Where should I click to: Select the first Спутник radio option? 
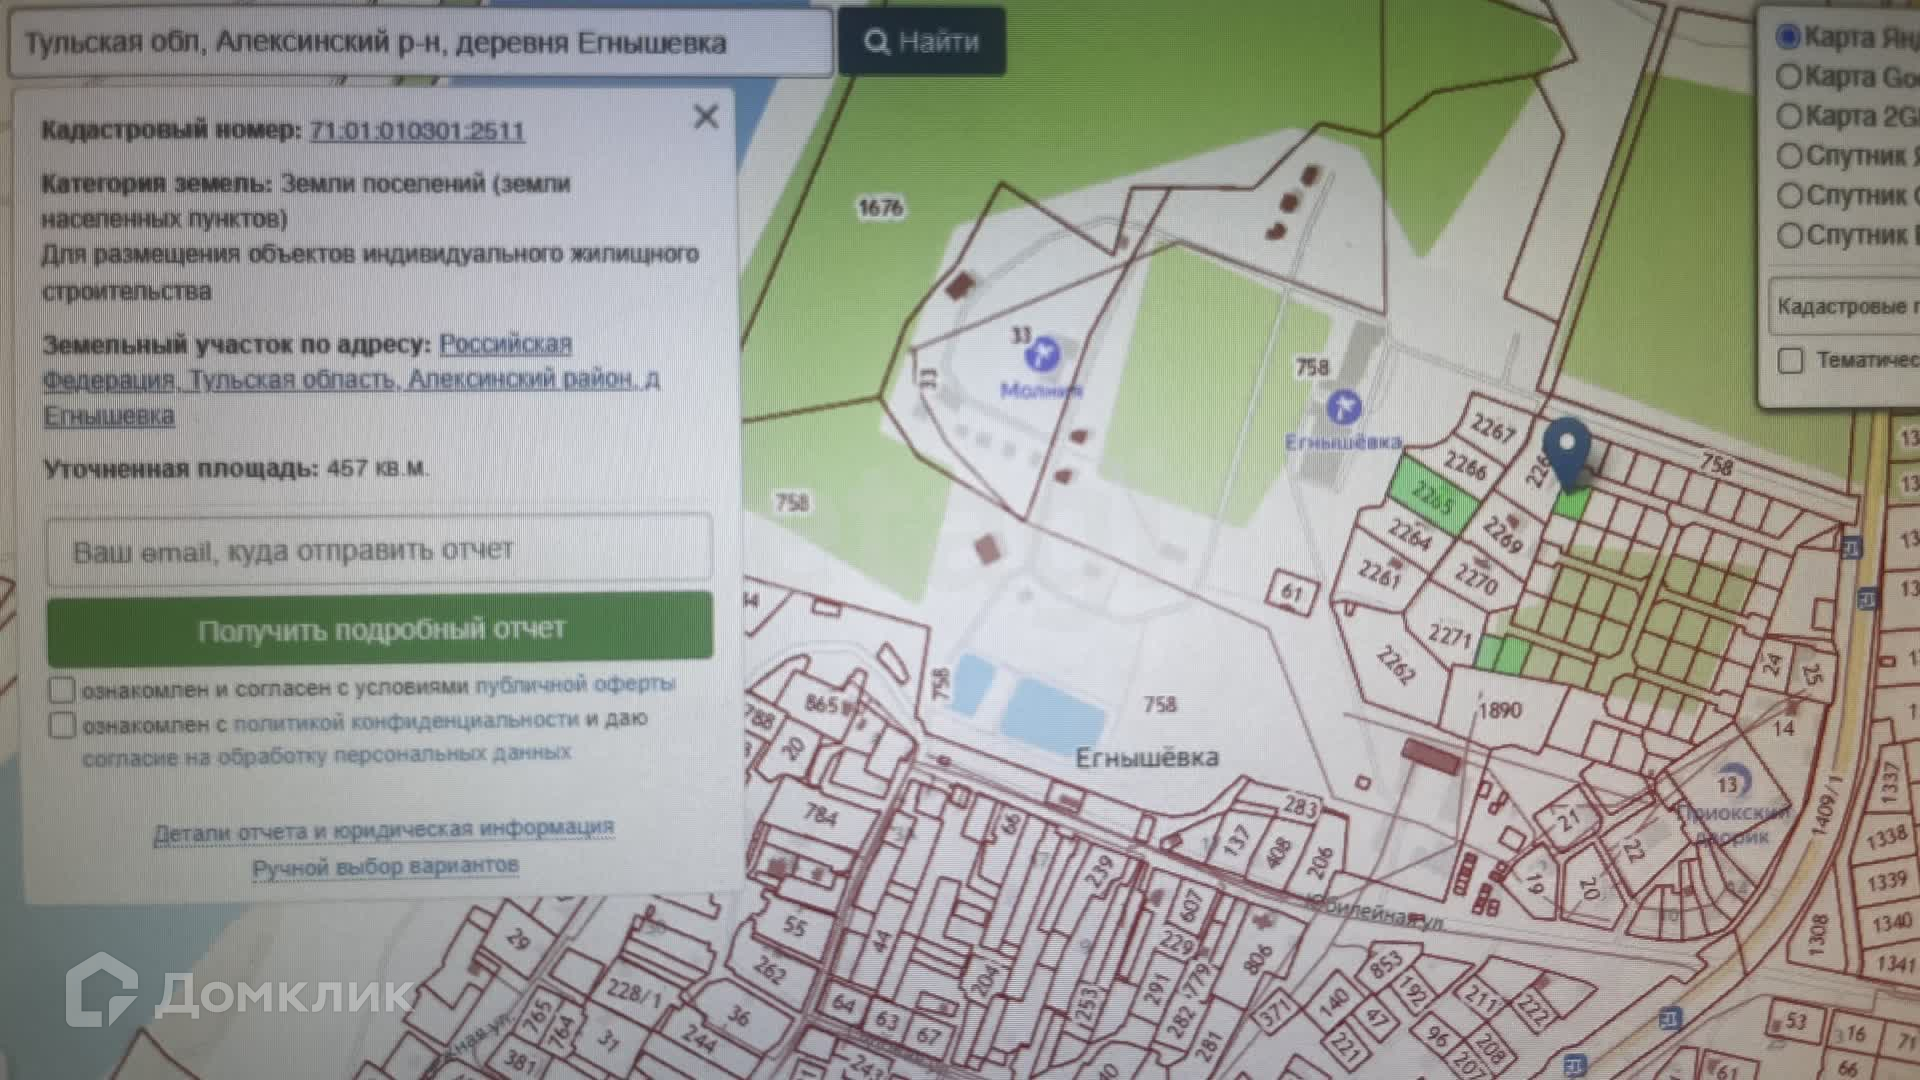pyautogui.click(x=1789, y=156)
